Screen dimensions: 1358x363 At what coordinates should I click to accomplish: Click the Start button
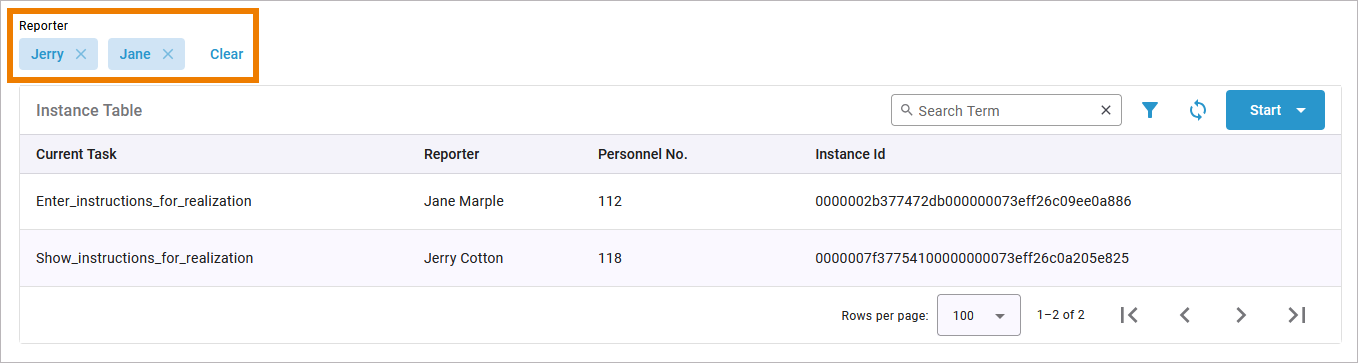[x=1265, y=110]
